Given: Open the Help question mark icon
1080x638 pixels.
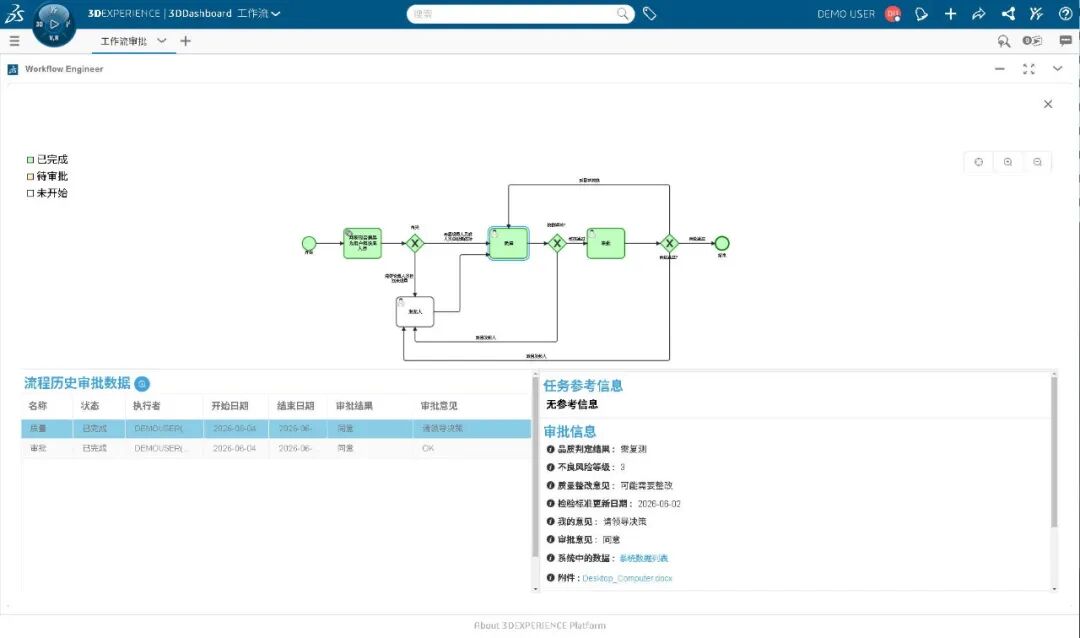Looking at the screenshot, I should [1065, 14].
